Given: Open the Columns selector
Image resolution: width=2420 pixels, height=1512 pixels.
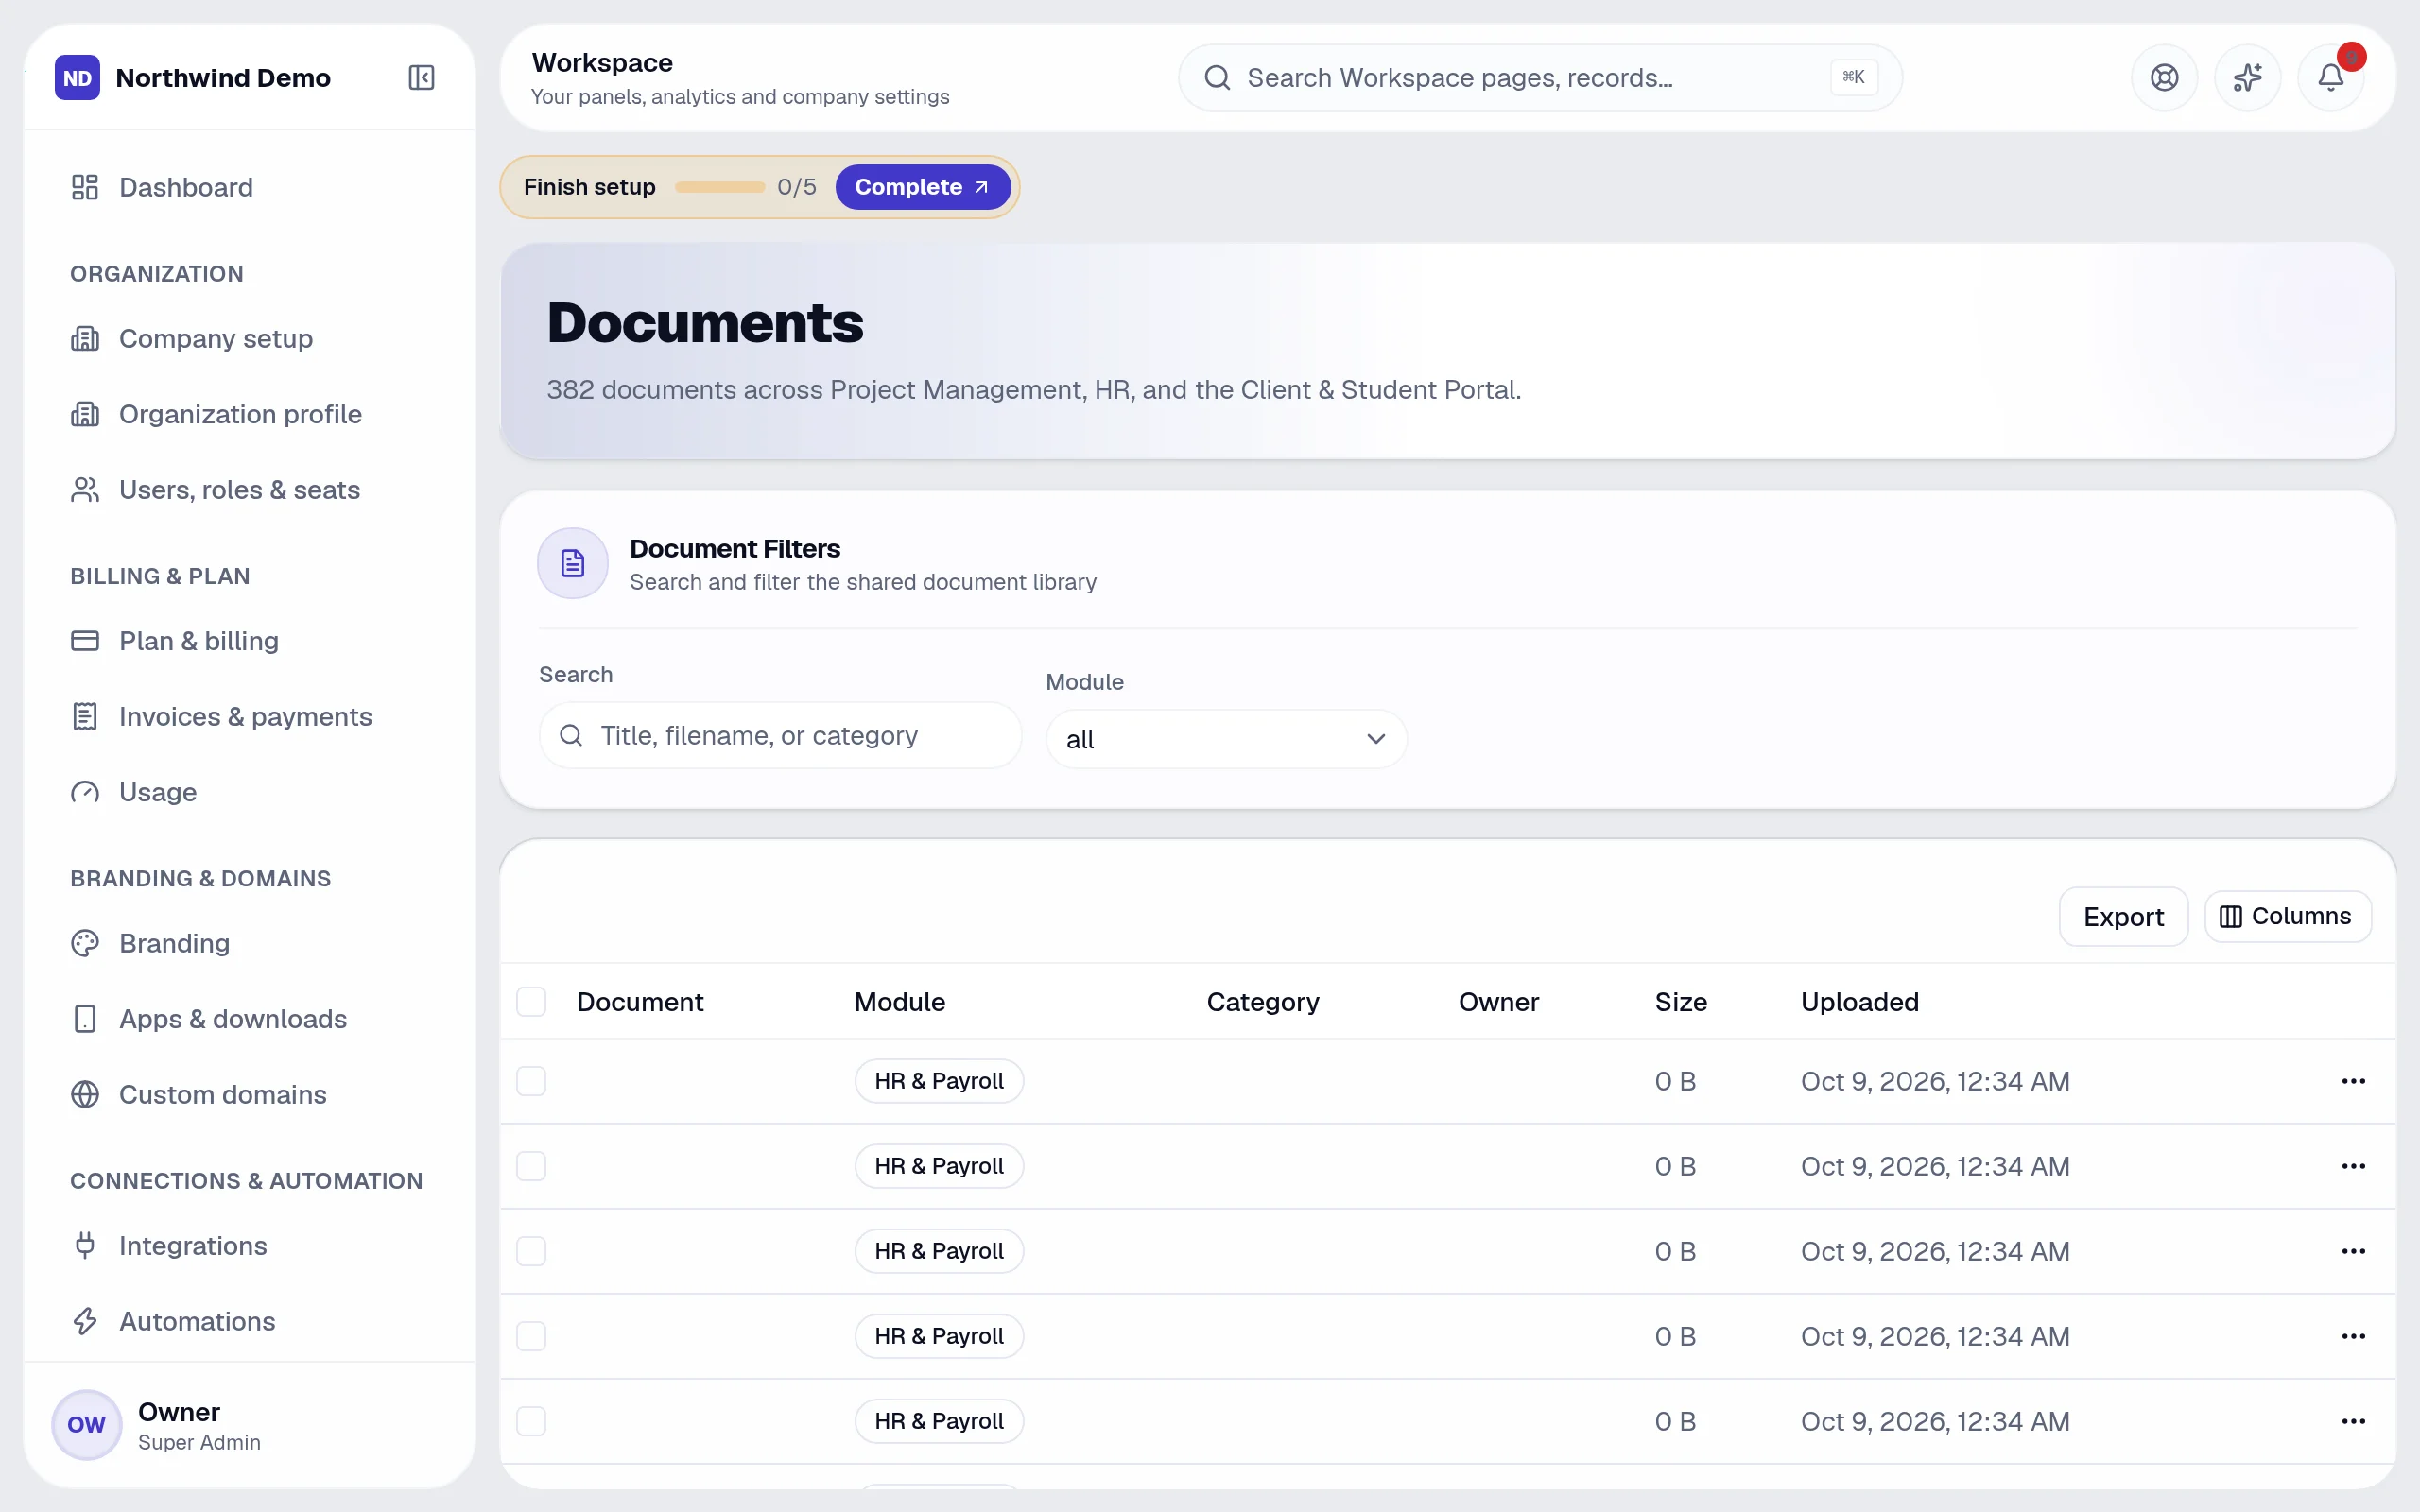Looking at the screenshot, I should point(2287,916).
